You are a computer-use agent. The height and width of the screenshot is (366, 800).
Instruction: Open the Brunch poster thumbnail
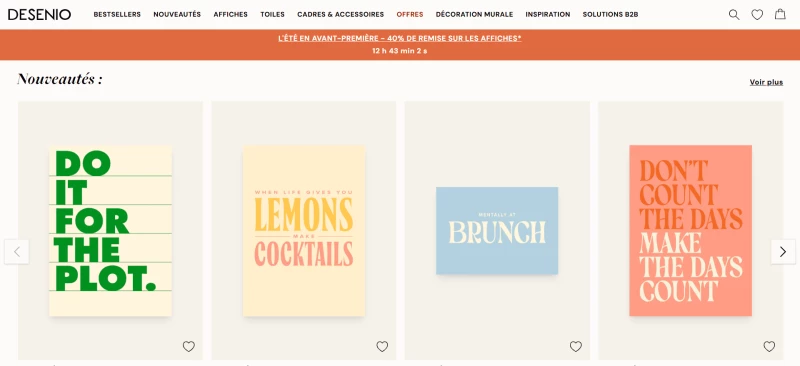tap(497, 231)
